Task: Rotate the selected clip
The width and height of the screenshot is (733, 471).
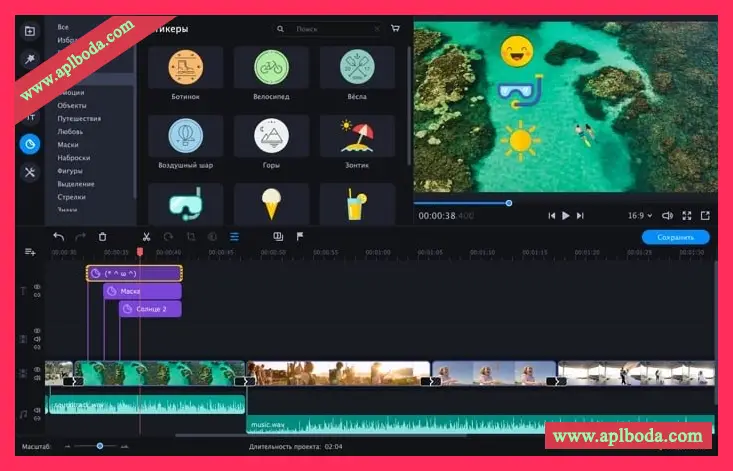Action: 168,237
